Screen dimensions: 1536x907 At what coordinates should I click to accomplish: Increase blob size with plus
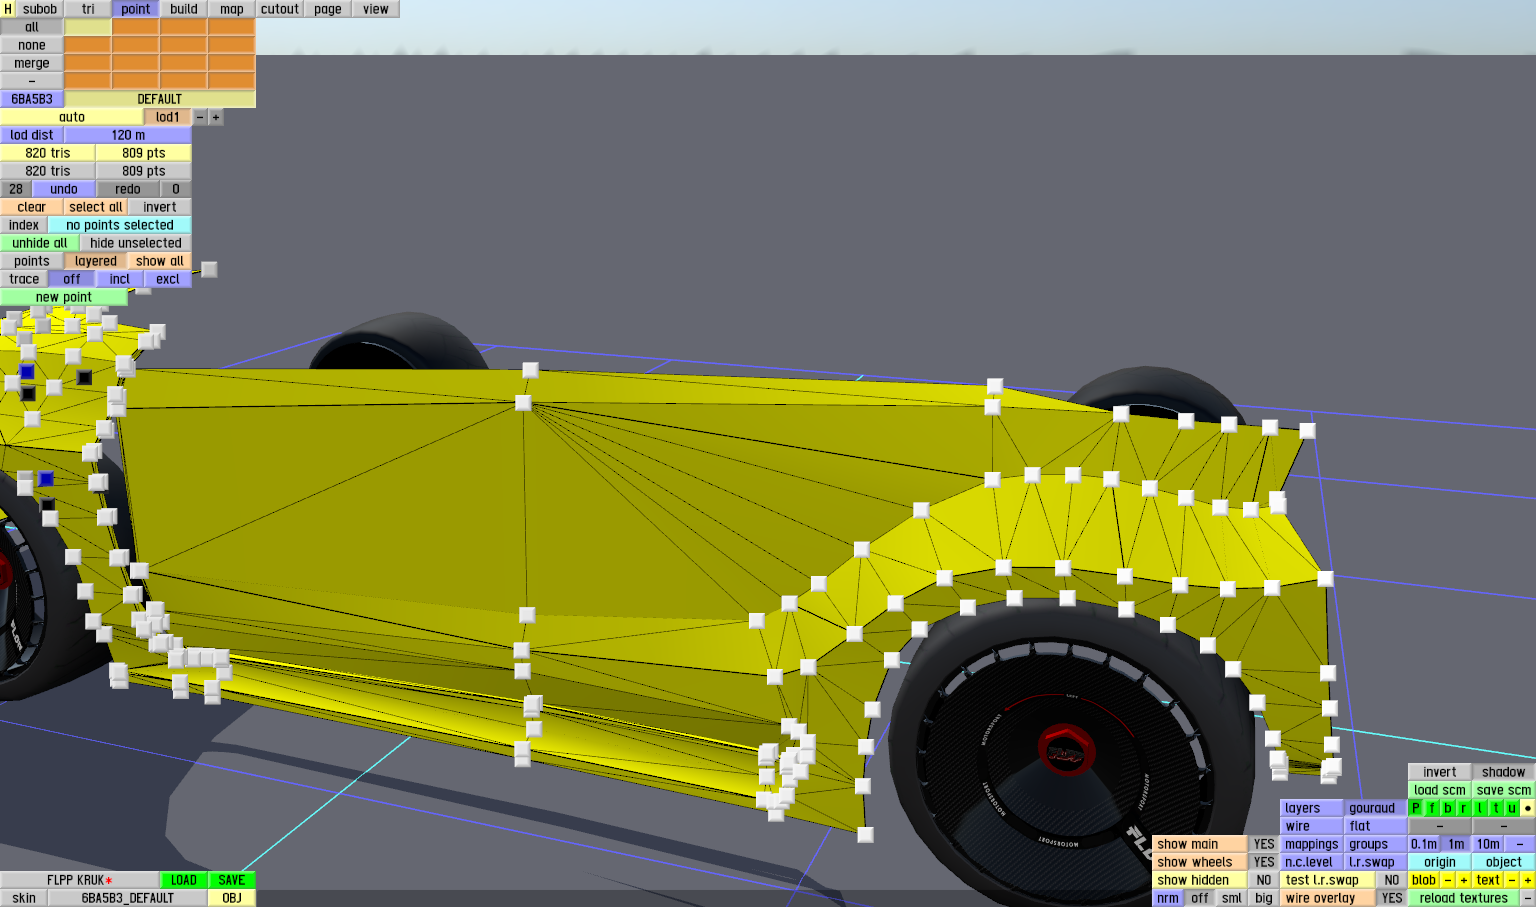point(1464,880)
